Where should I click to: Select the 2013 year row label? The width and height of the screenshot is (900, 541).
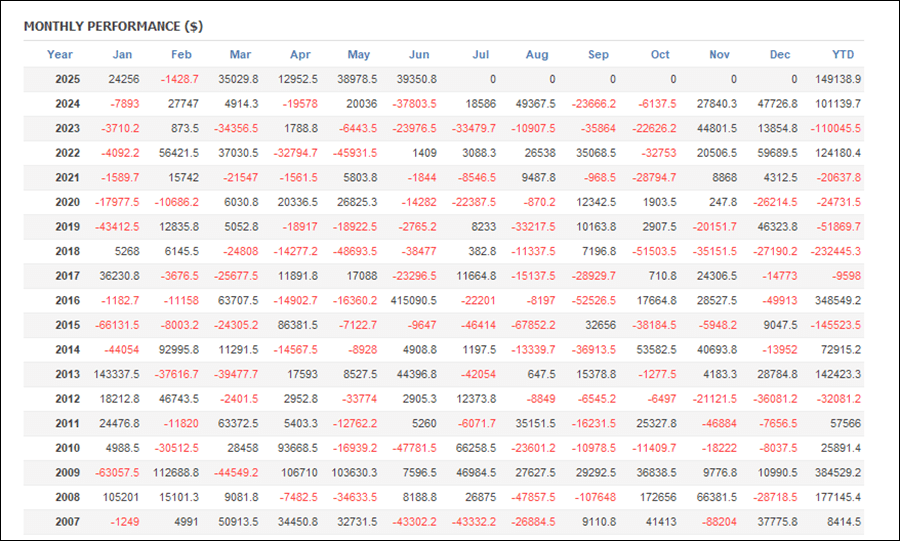pyautogui.click(x=68, y=375)
